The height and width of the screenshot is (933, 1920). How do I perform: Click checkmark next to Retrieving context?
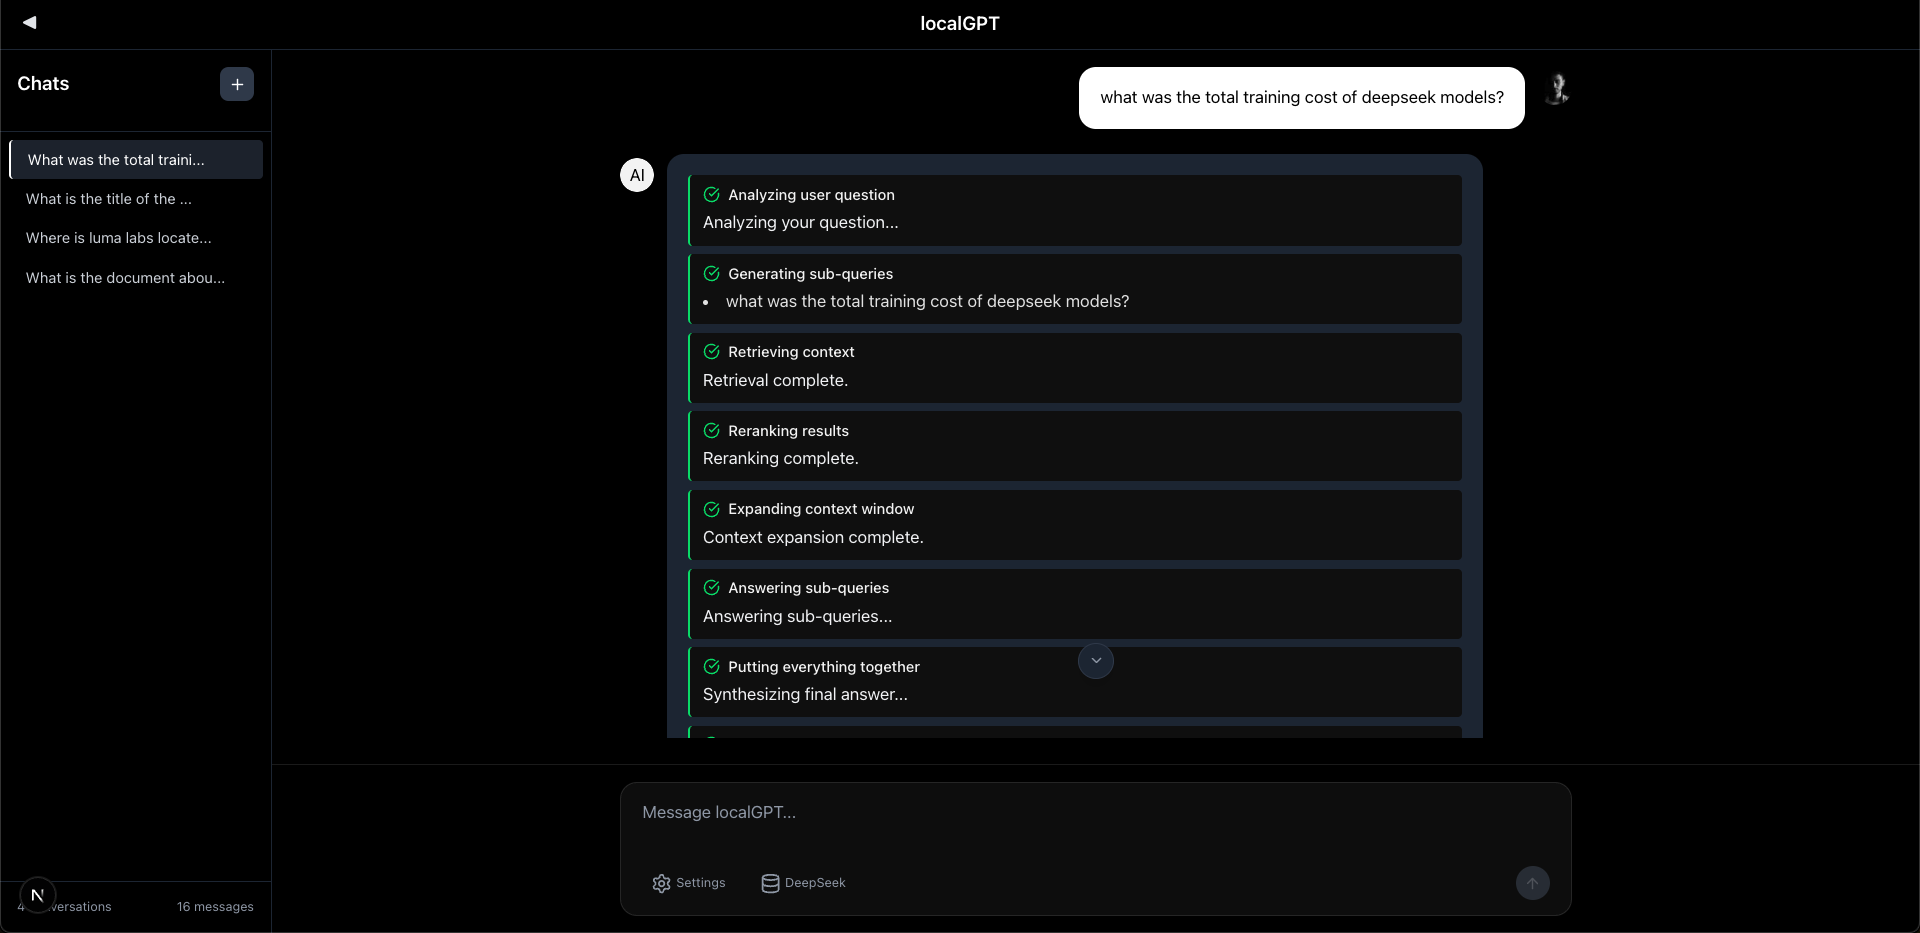pos(712,352)
